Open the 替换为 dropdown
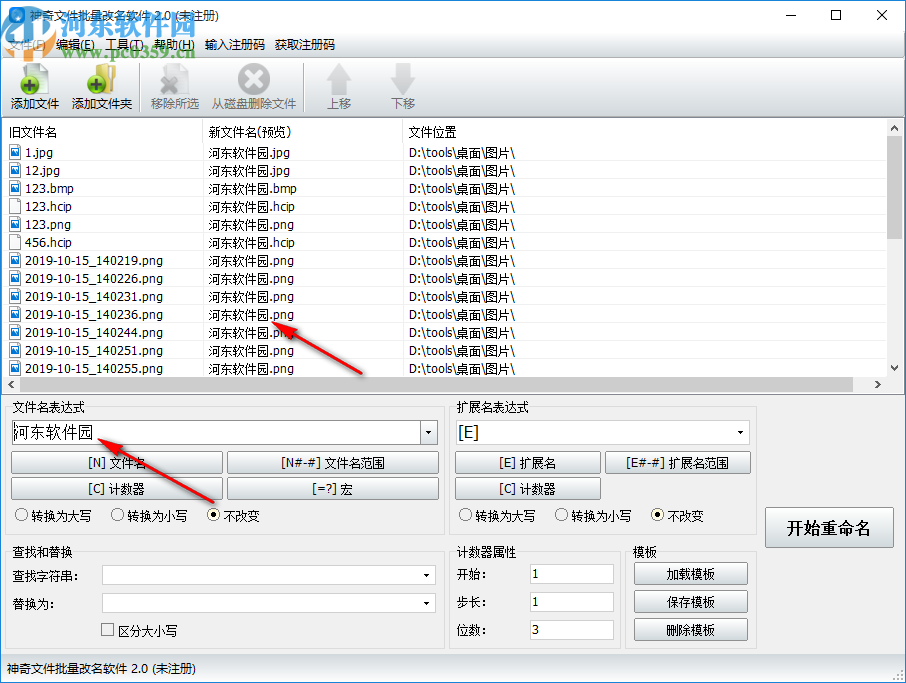Viewport: 906px width, 683px height. tap(426, 603)
